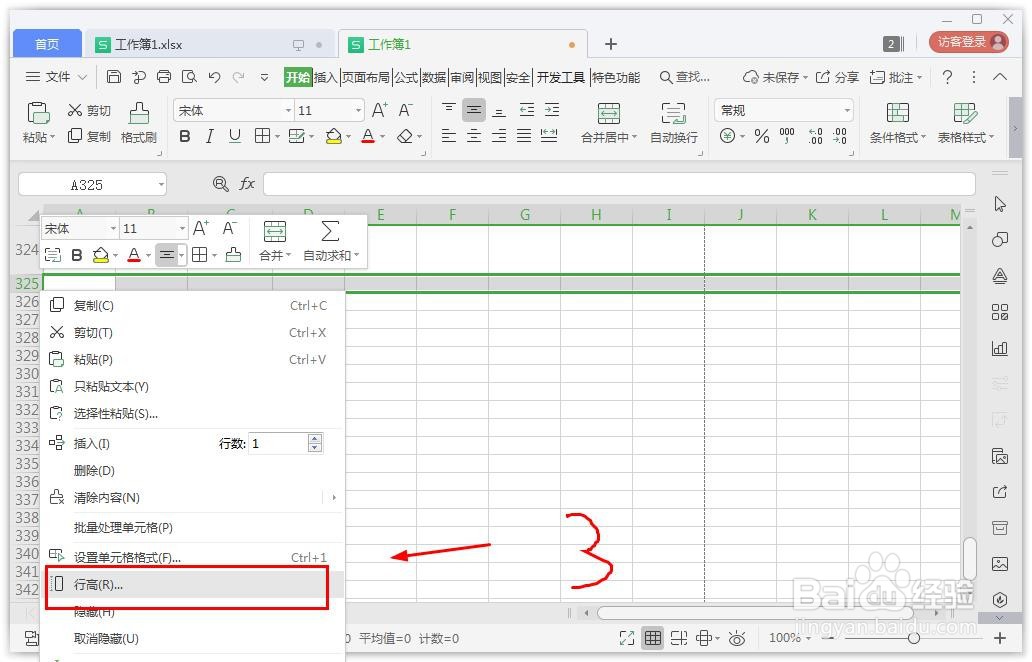Click the mini toolbar font color icon

pos(134,255)
